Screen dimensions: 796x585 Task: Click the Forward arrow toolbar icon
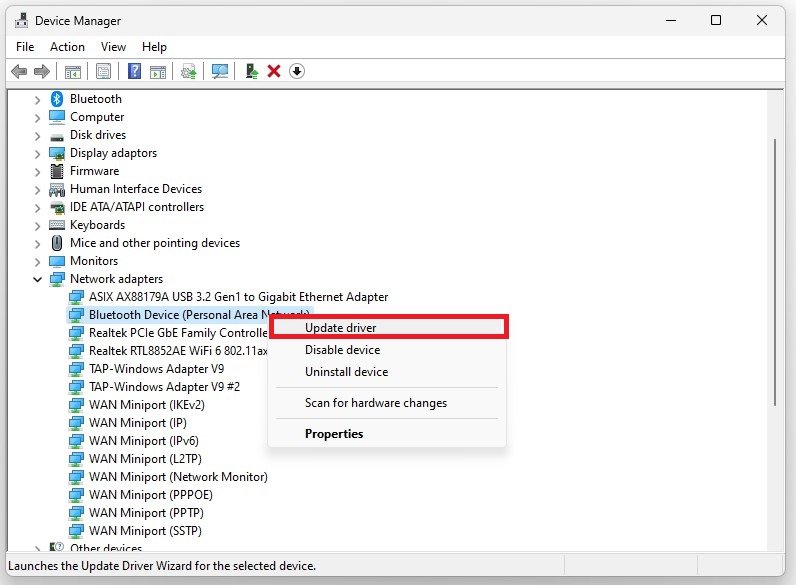tap(42, 71)
